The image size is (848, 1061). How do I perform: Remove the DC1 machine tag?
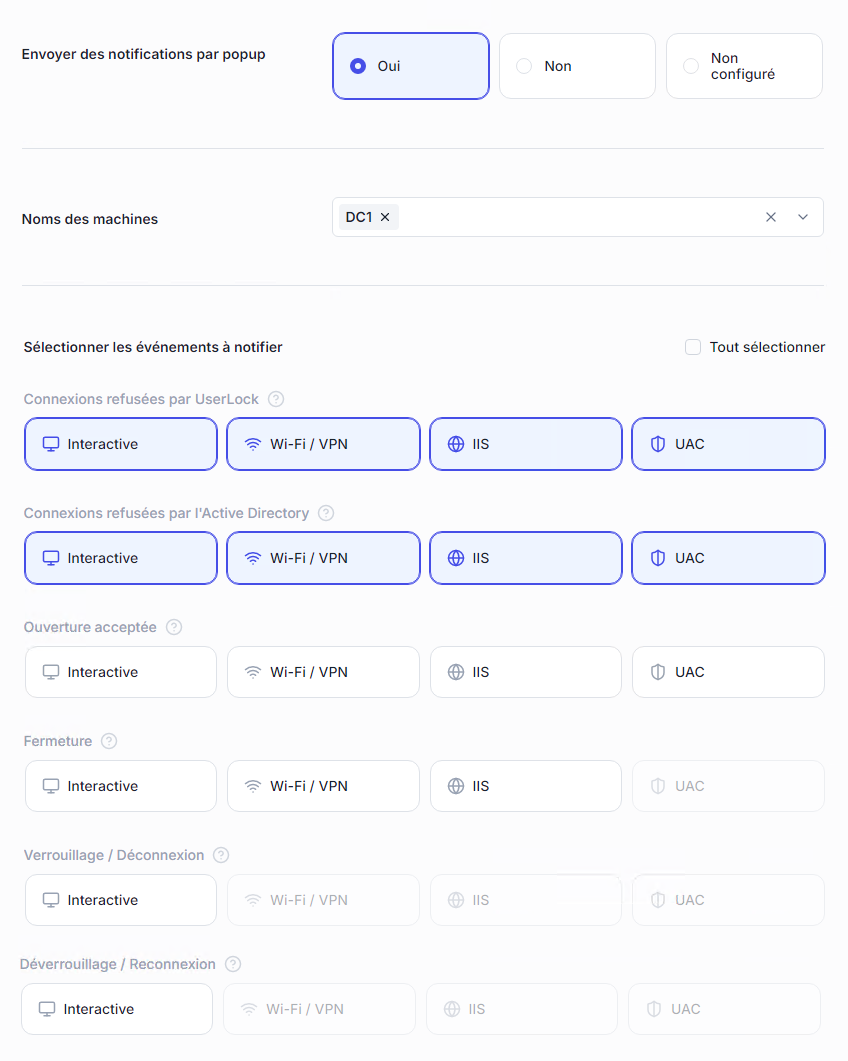pos(385,217)
